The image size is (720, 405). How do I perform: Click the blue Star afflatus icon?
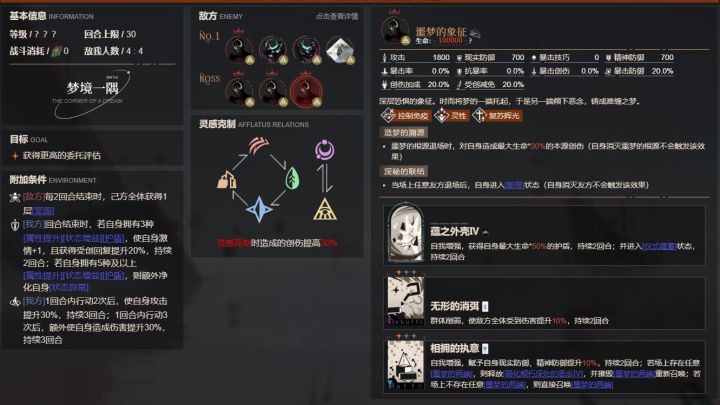pyautogui.click(x=259, y=209)
